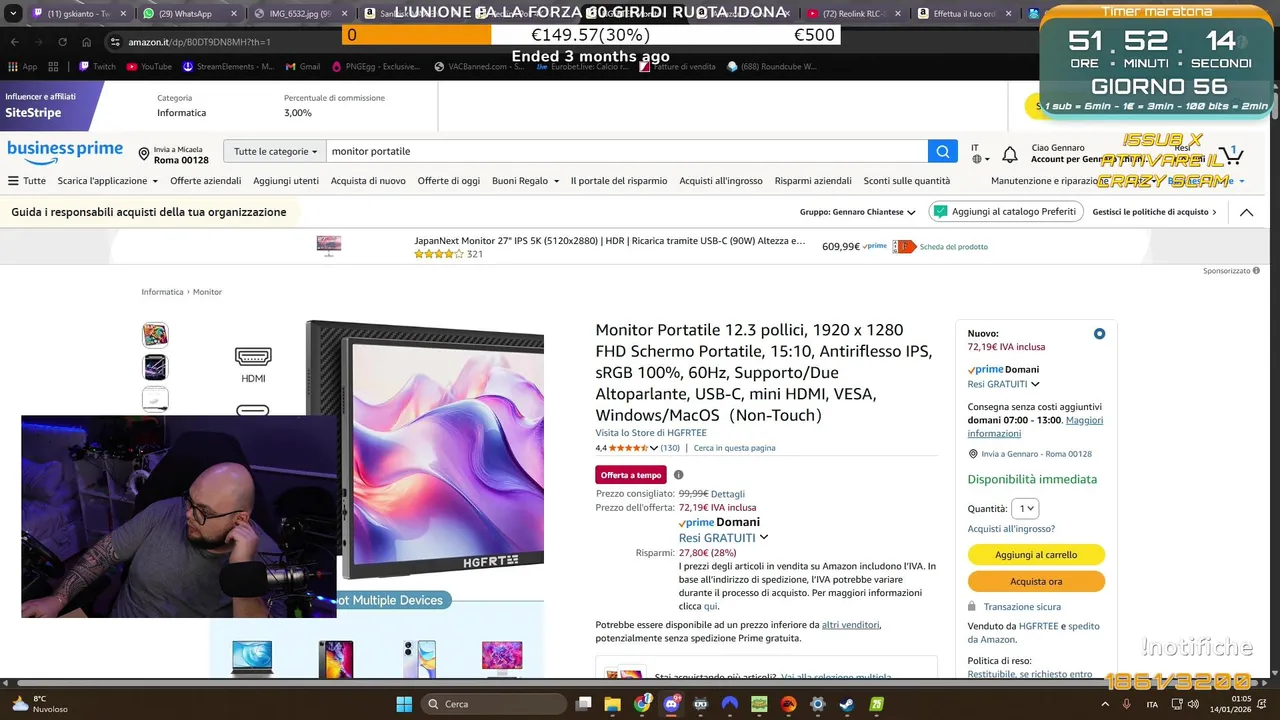The image size is (1280, 720).
Task: Click the delivery location pin icon
Action: coord(144,155)
